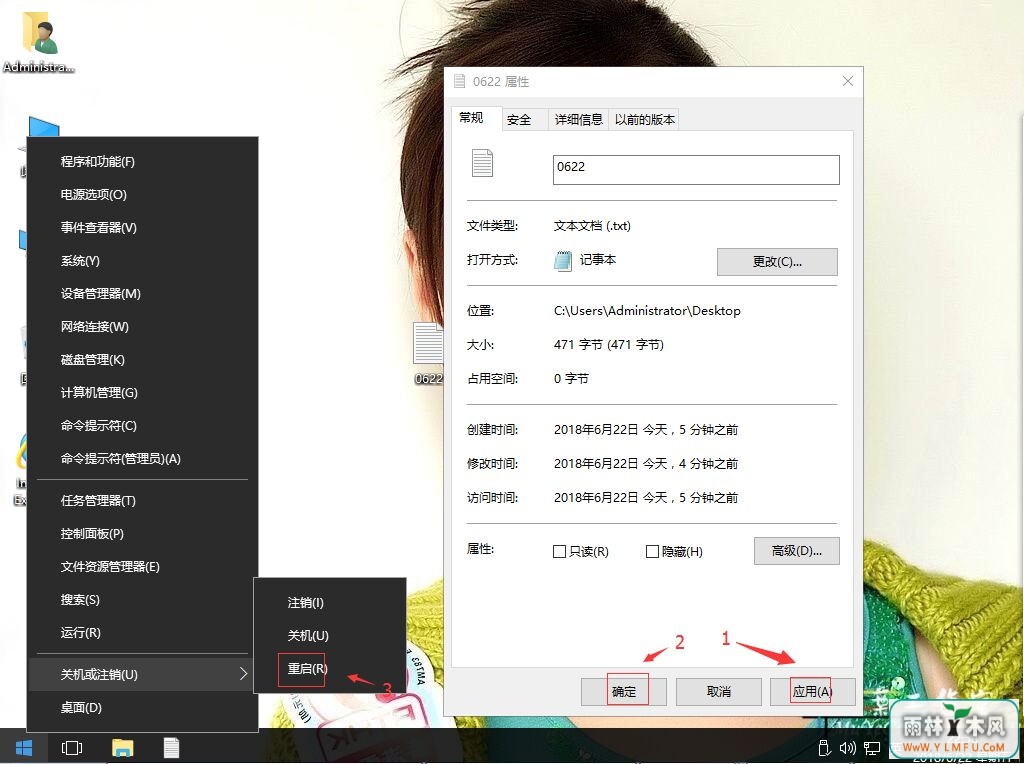This screenshot has height=764, width=1024.
Task: Click the size value 471 字节 (471 字节)
Action: click(x=609, y=345)
